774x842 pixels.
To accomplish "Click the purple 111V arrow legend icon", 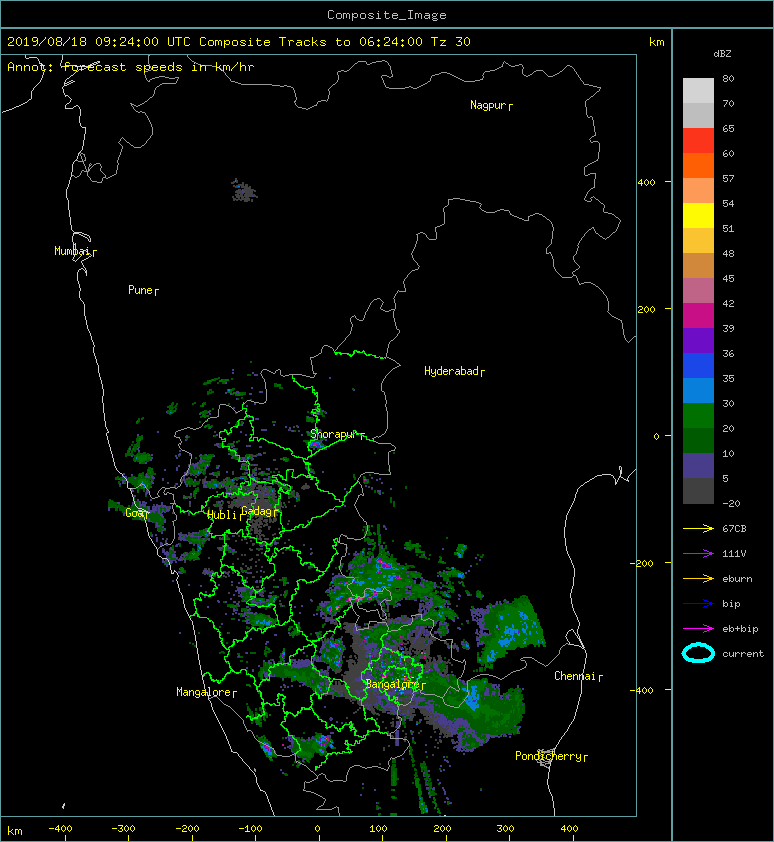I will pos(698,554).
